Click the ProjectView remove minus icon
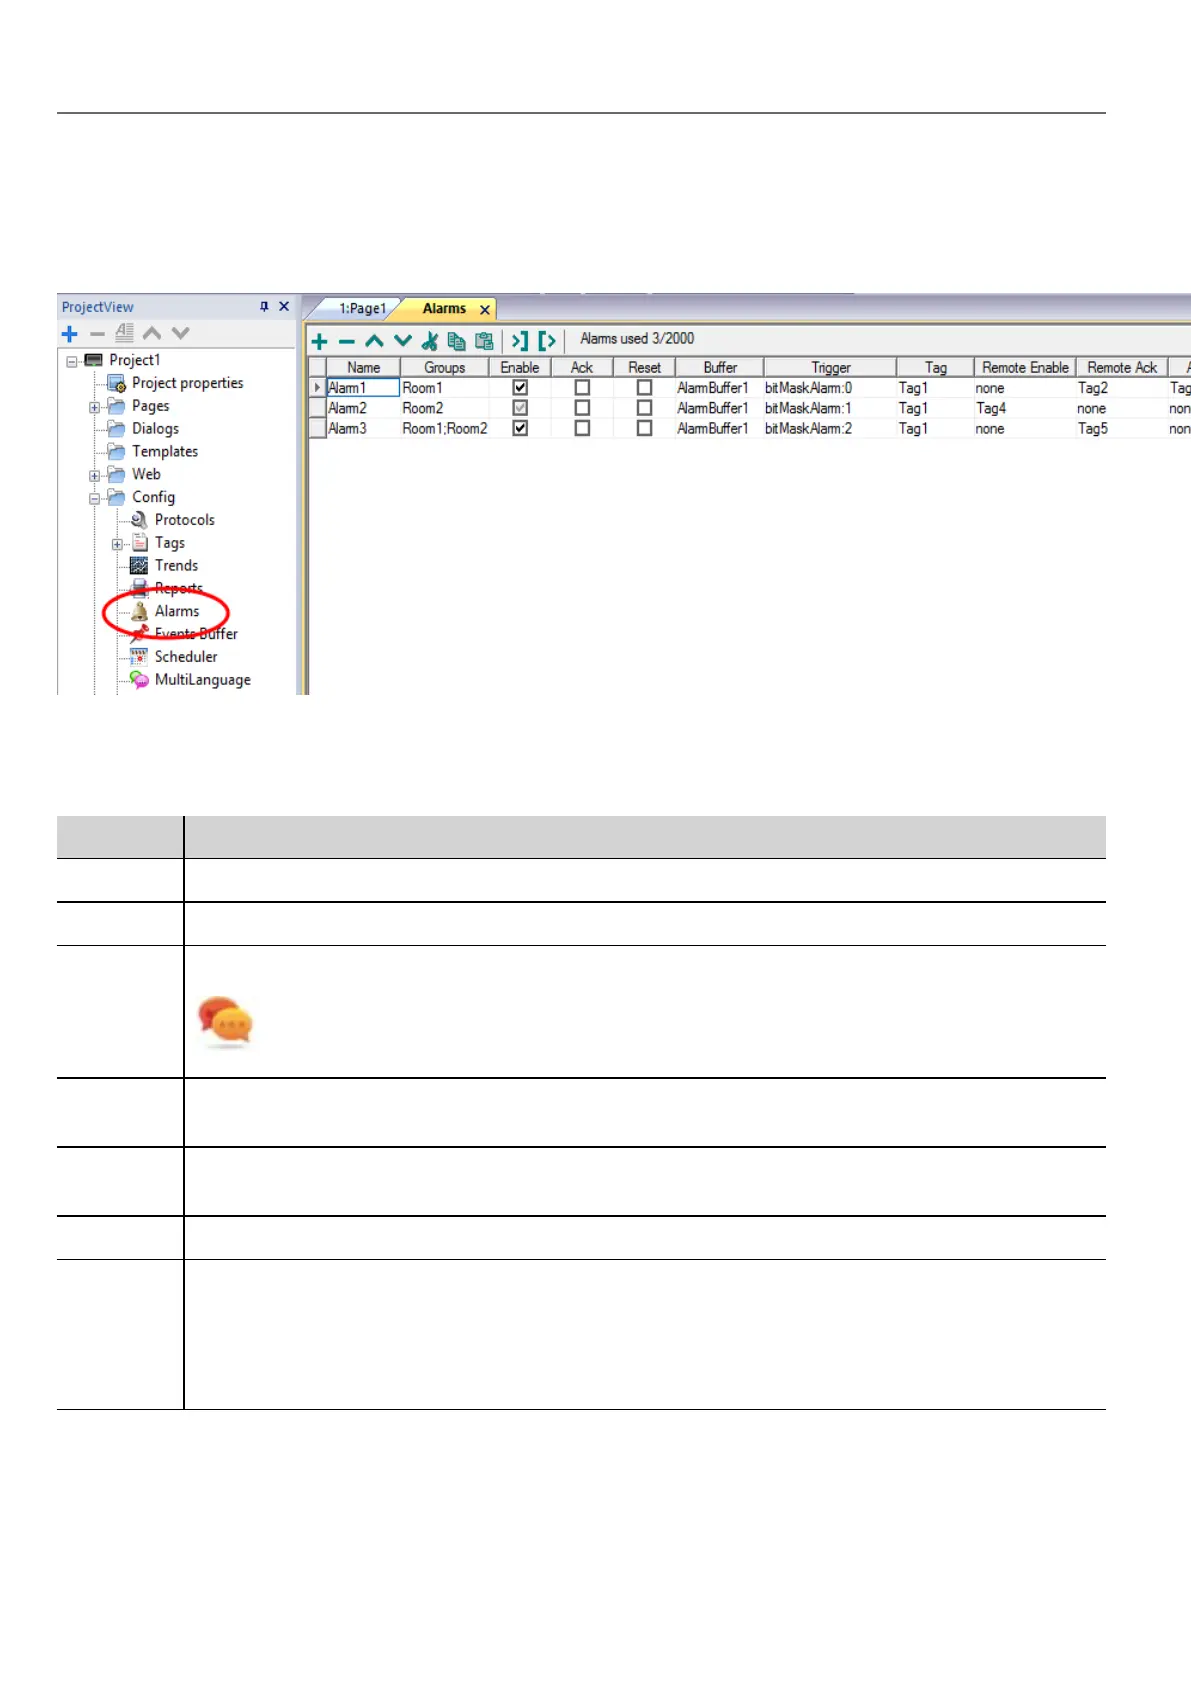 click(x=97, y=334)
